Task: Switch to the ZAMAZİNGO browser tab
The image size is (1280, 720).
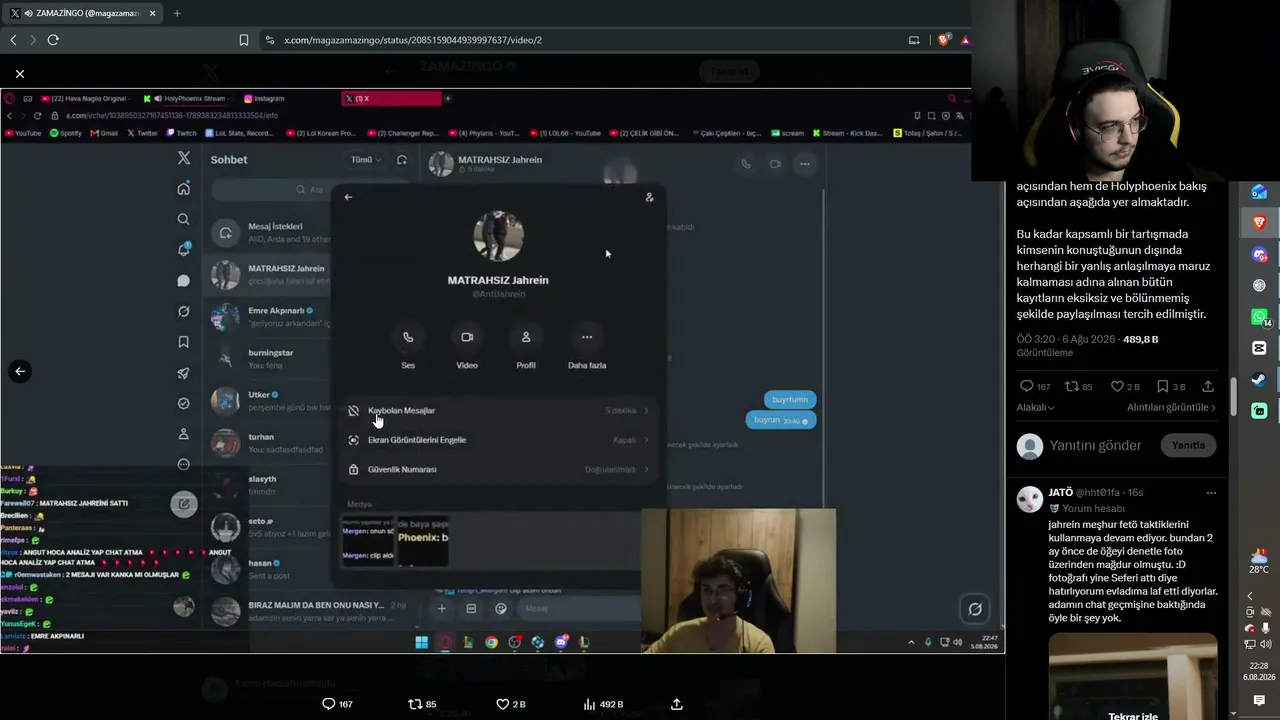Action: coord(84,13)
